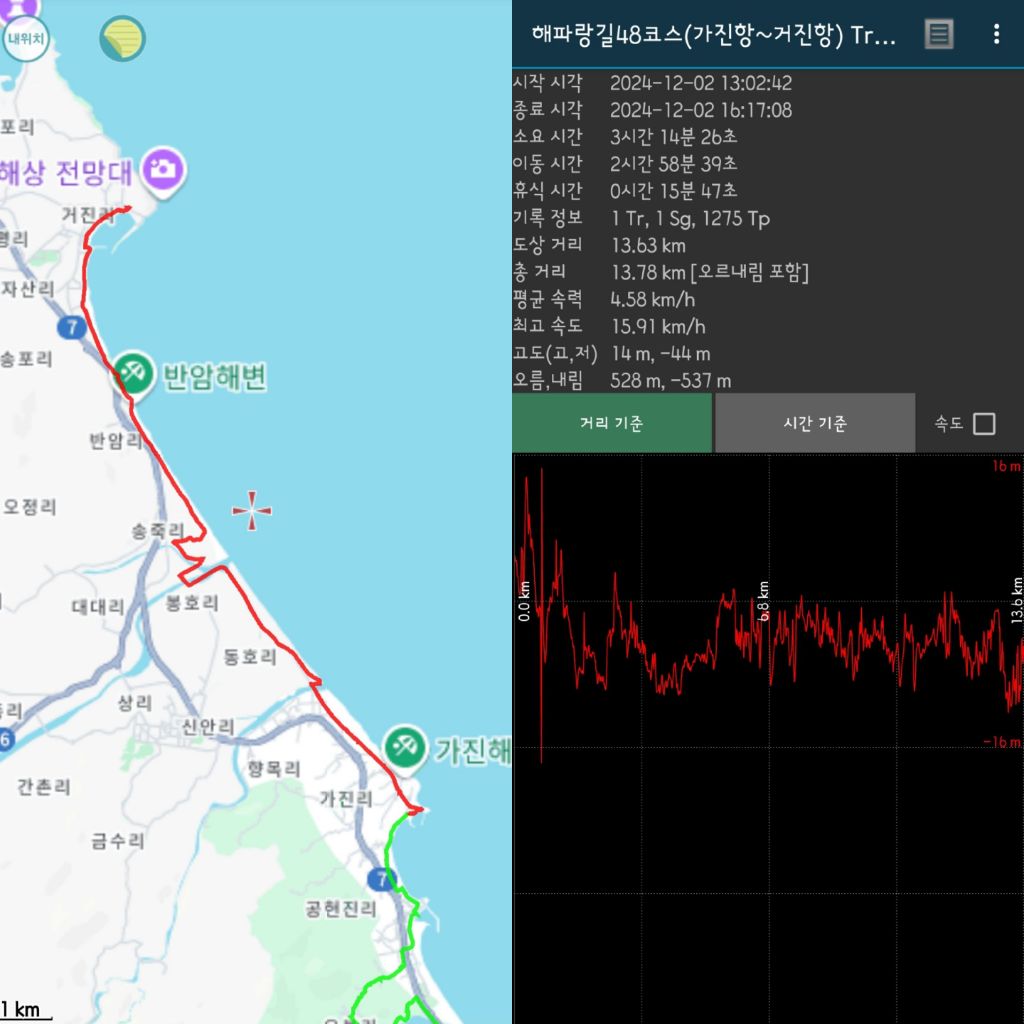Tap the 금수리 label on the map
1024x1024 pixels.
click(x=118, y=840)
